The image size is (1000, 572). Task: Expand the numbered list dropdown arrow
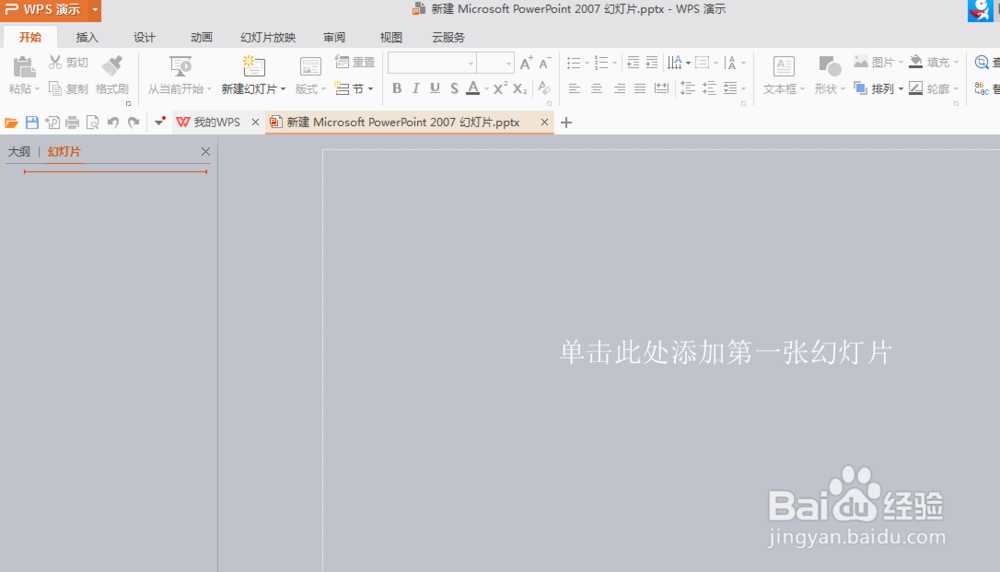[x=615, y=62]
